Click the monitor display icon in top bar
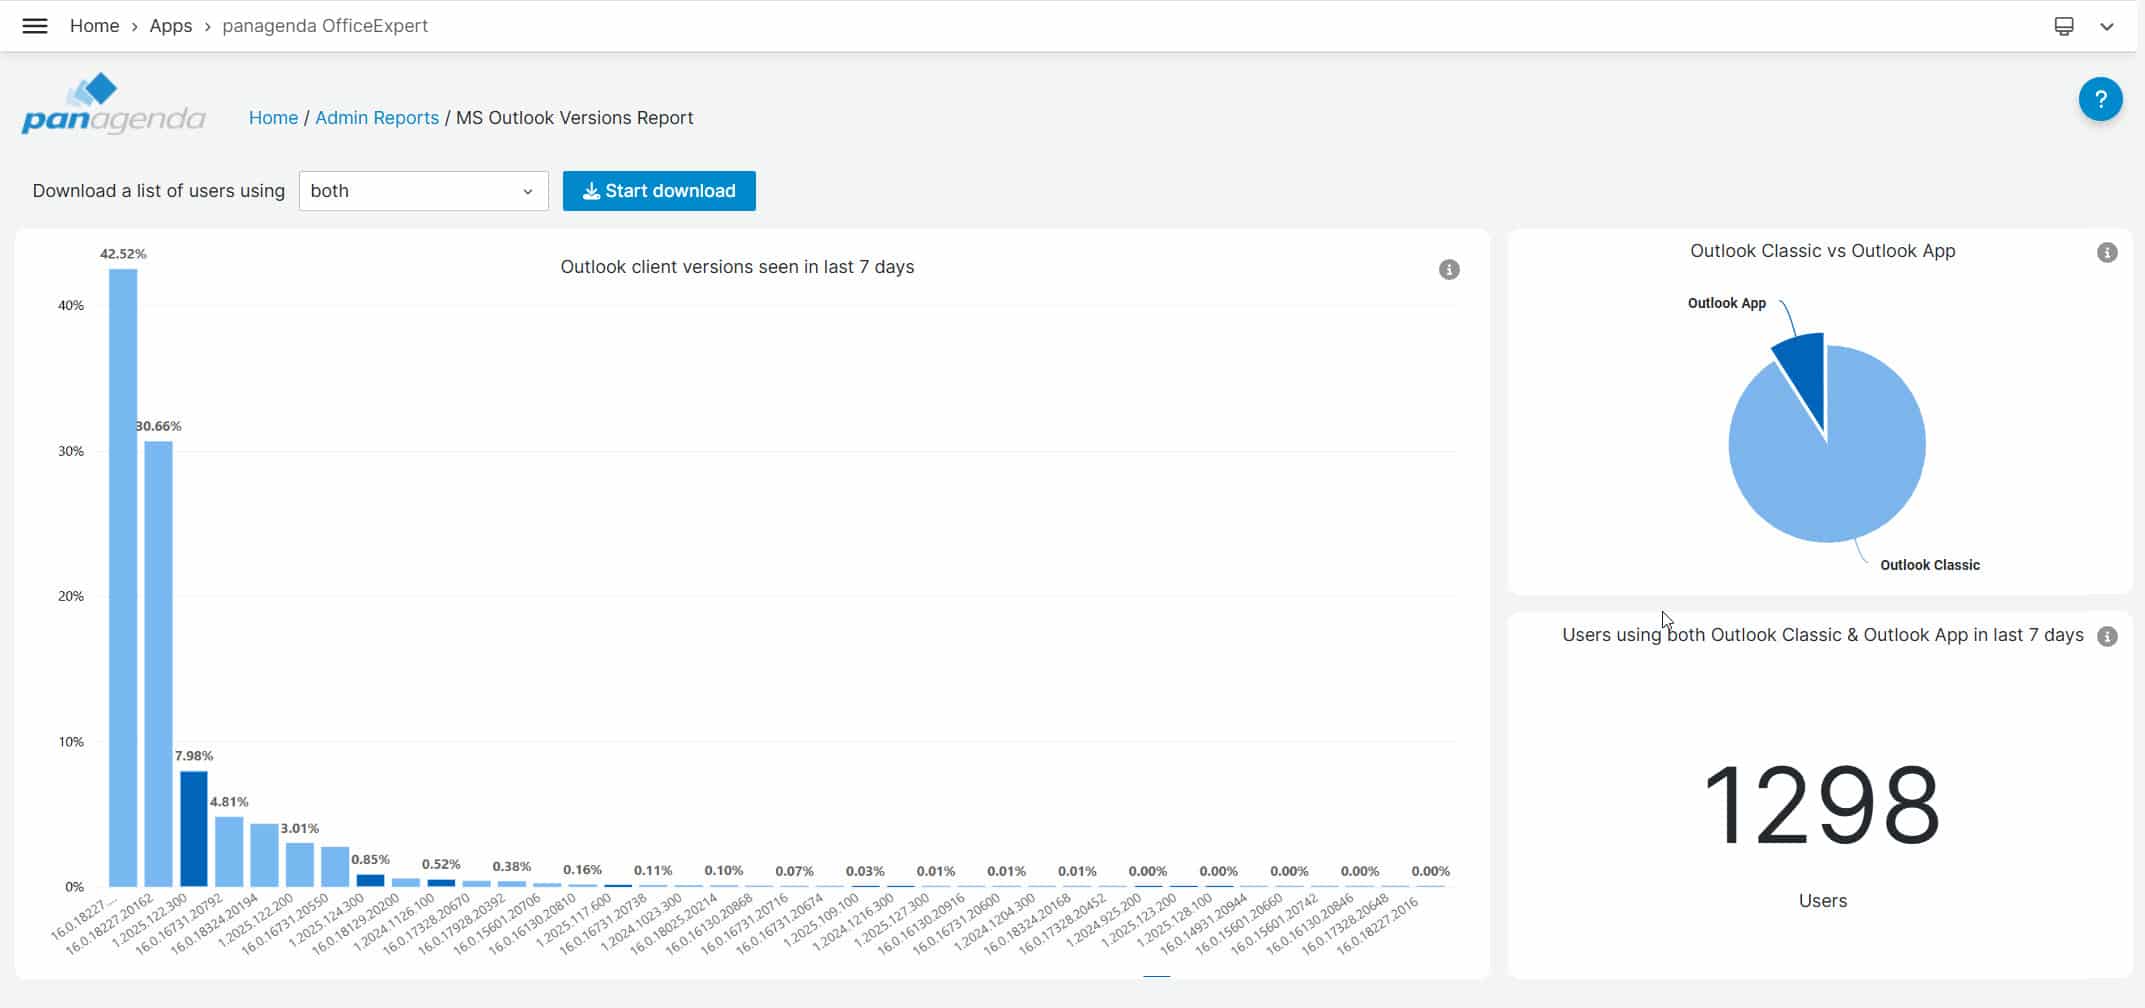Screen dimensions: 2145x1008 coord(2063,26)
